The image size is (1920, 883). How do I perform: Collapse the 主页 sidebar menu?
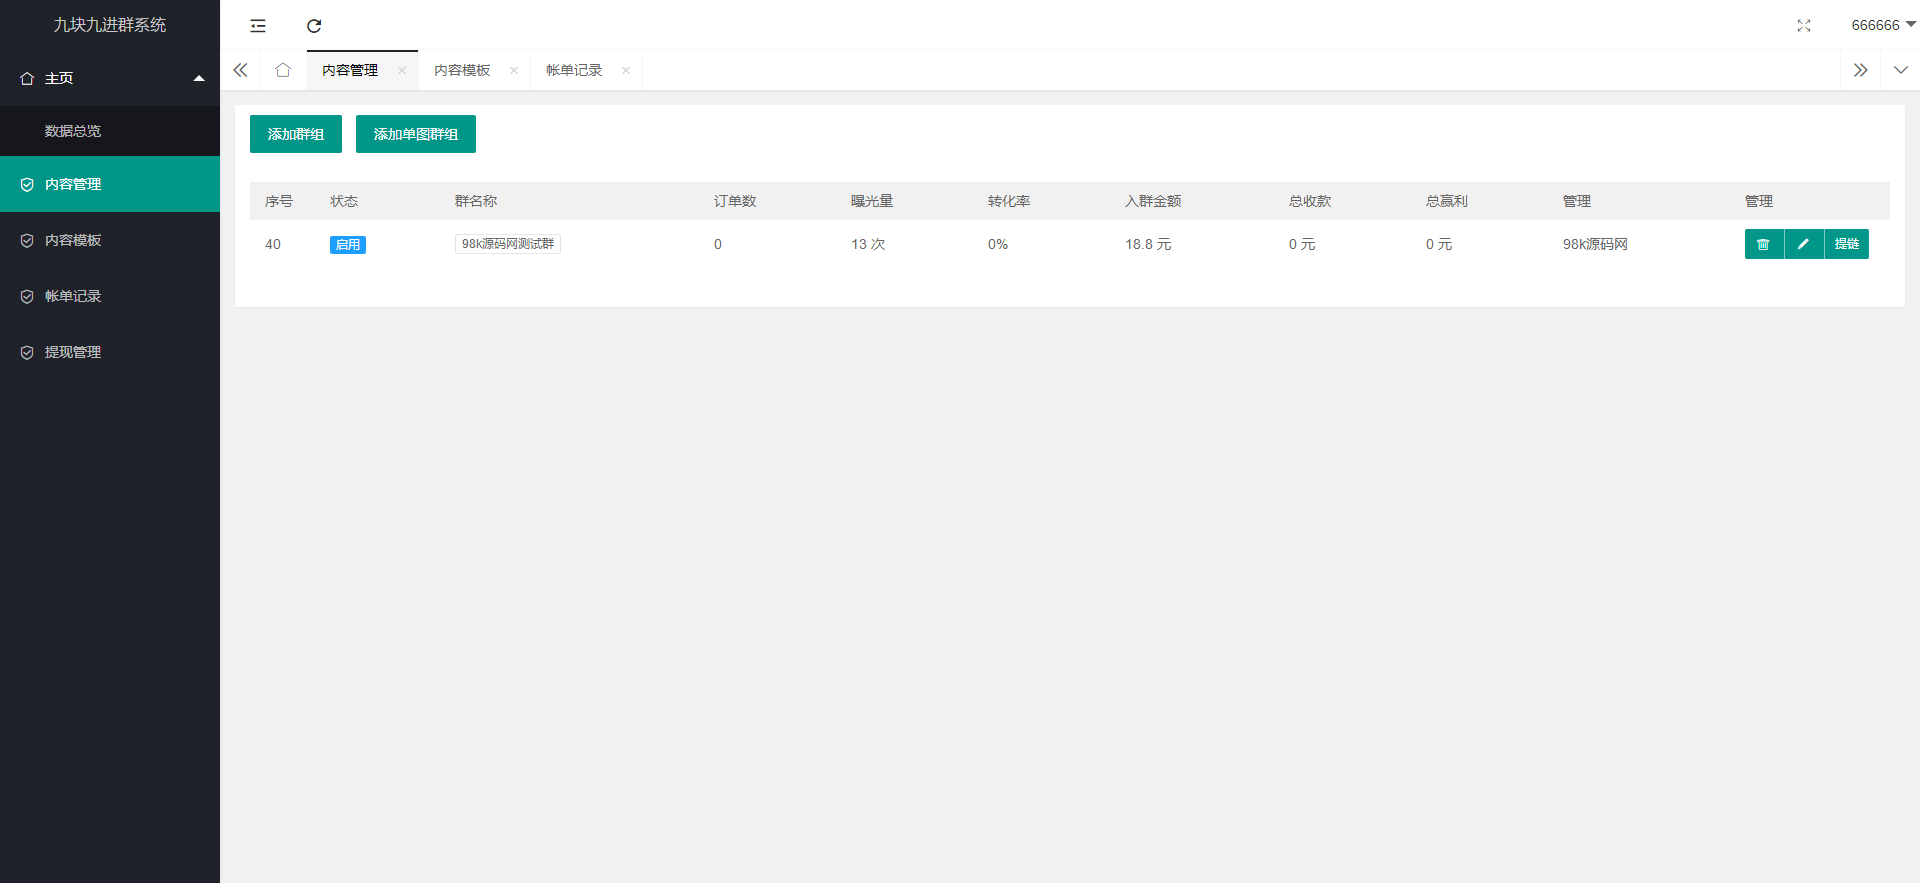click(110, 78)
